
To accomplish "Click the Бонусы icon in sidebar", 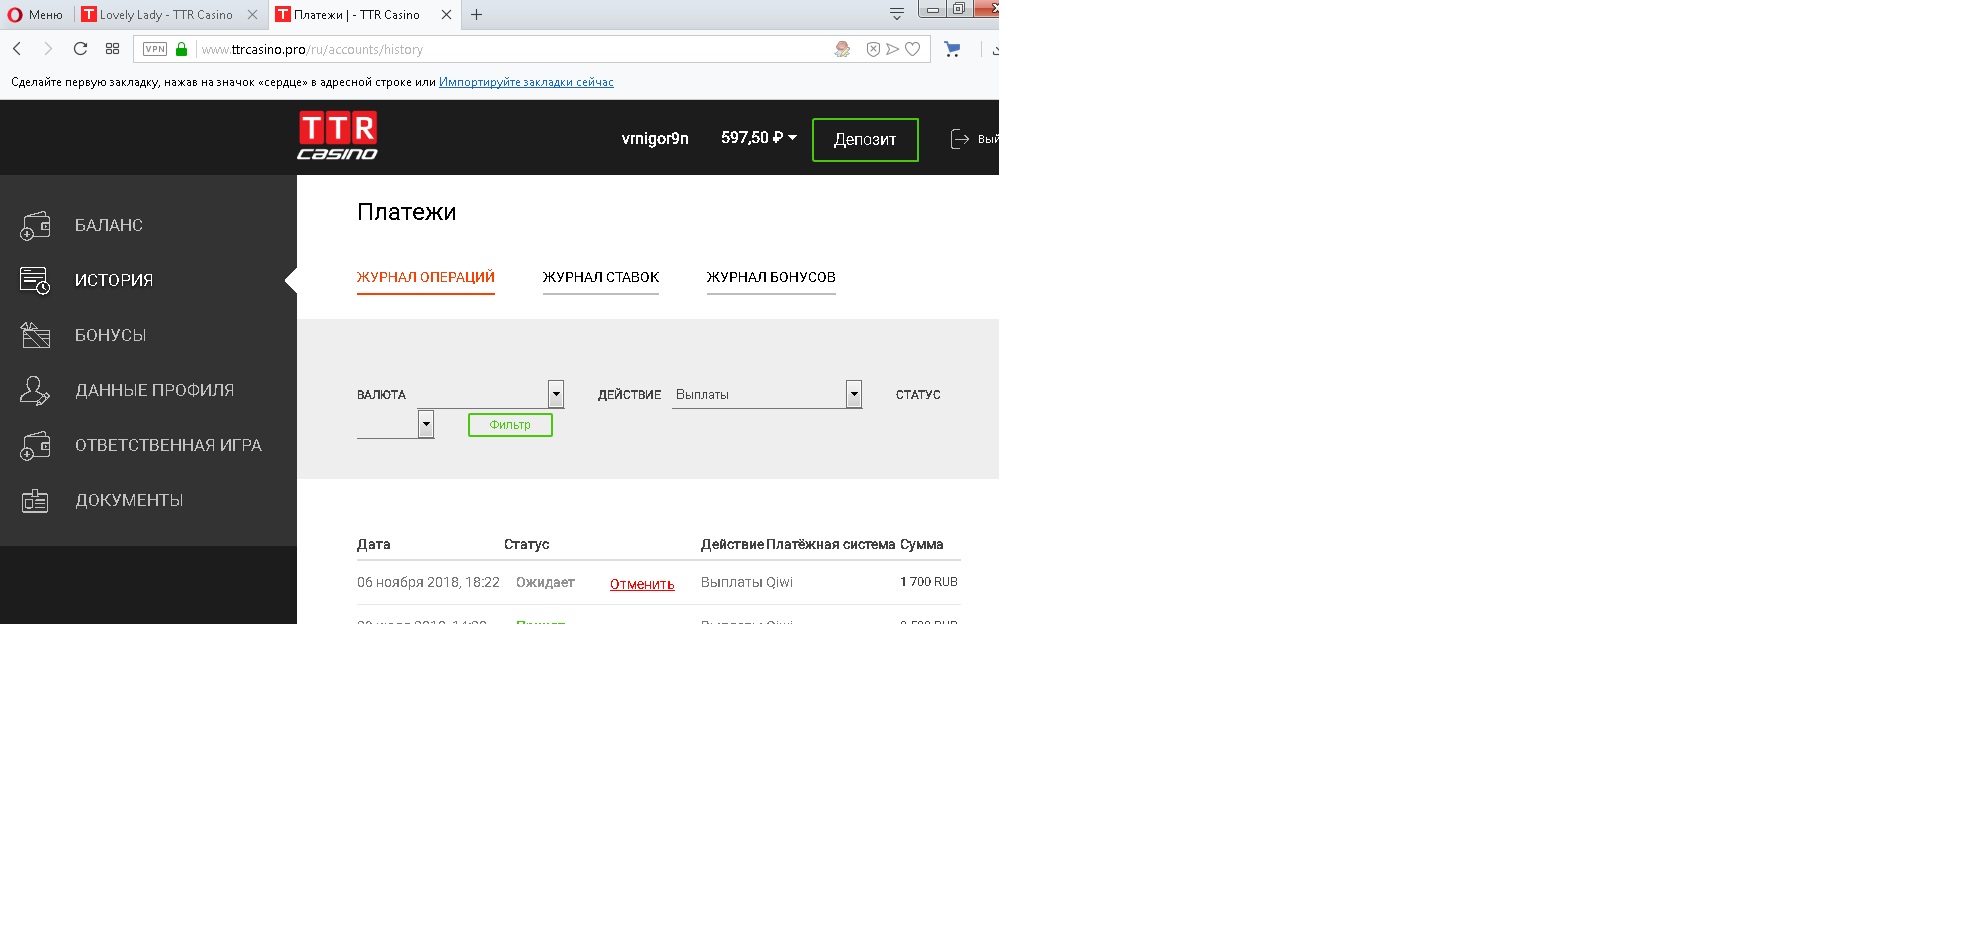I will click(x=35, y=336).
